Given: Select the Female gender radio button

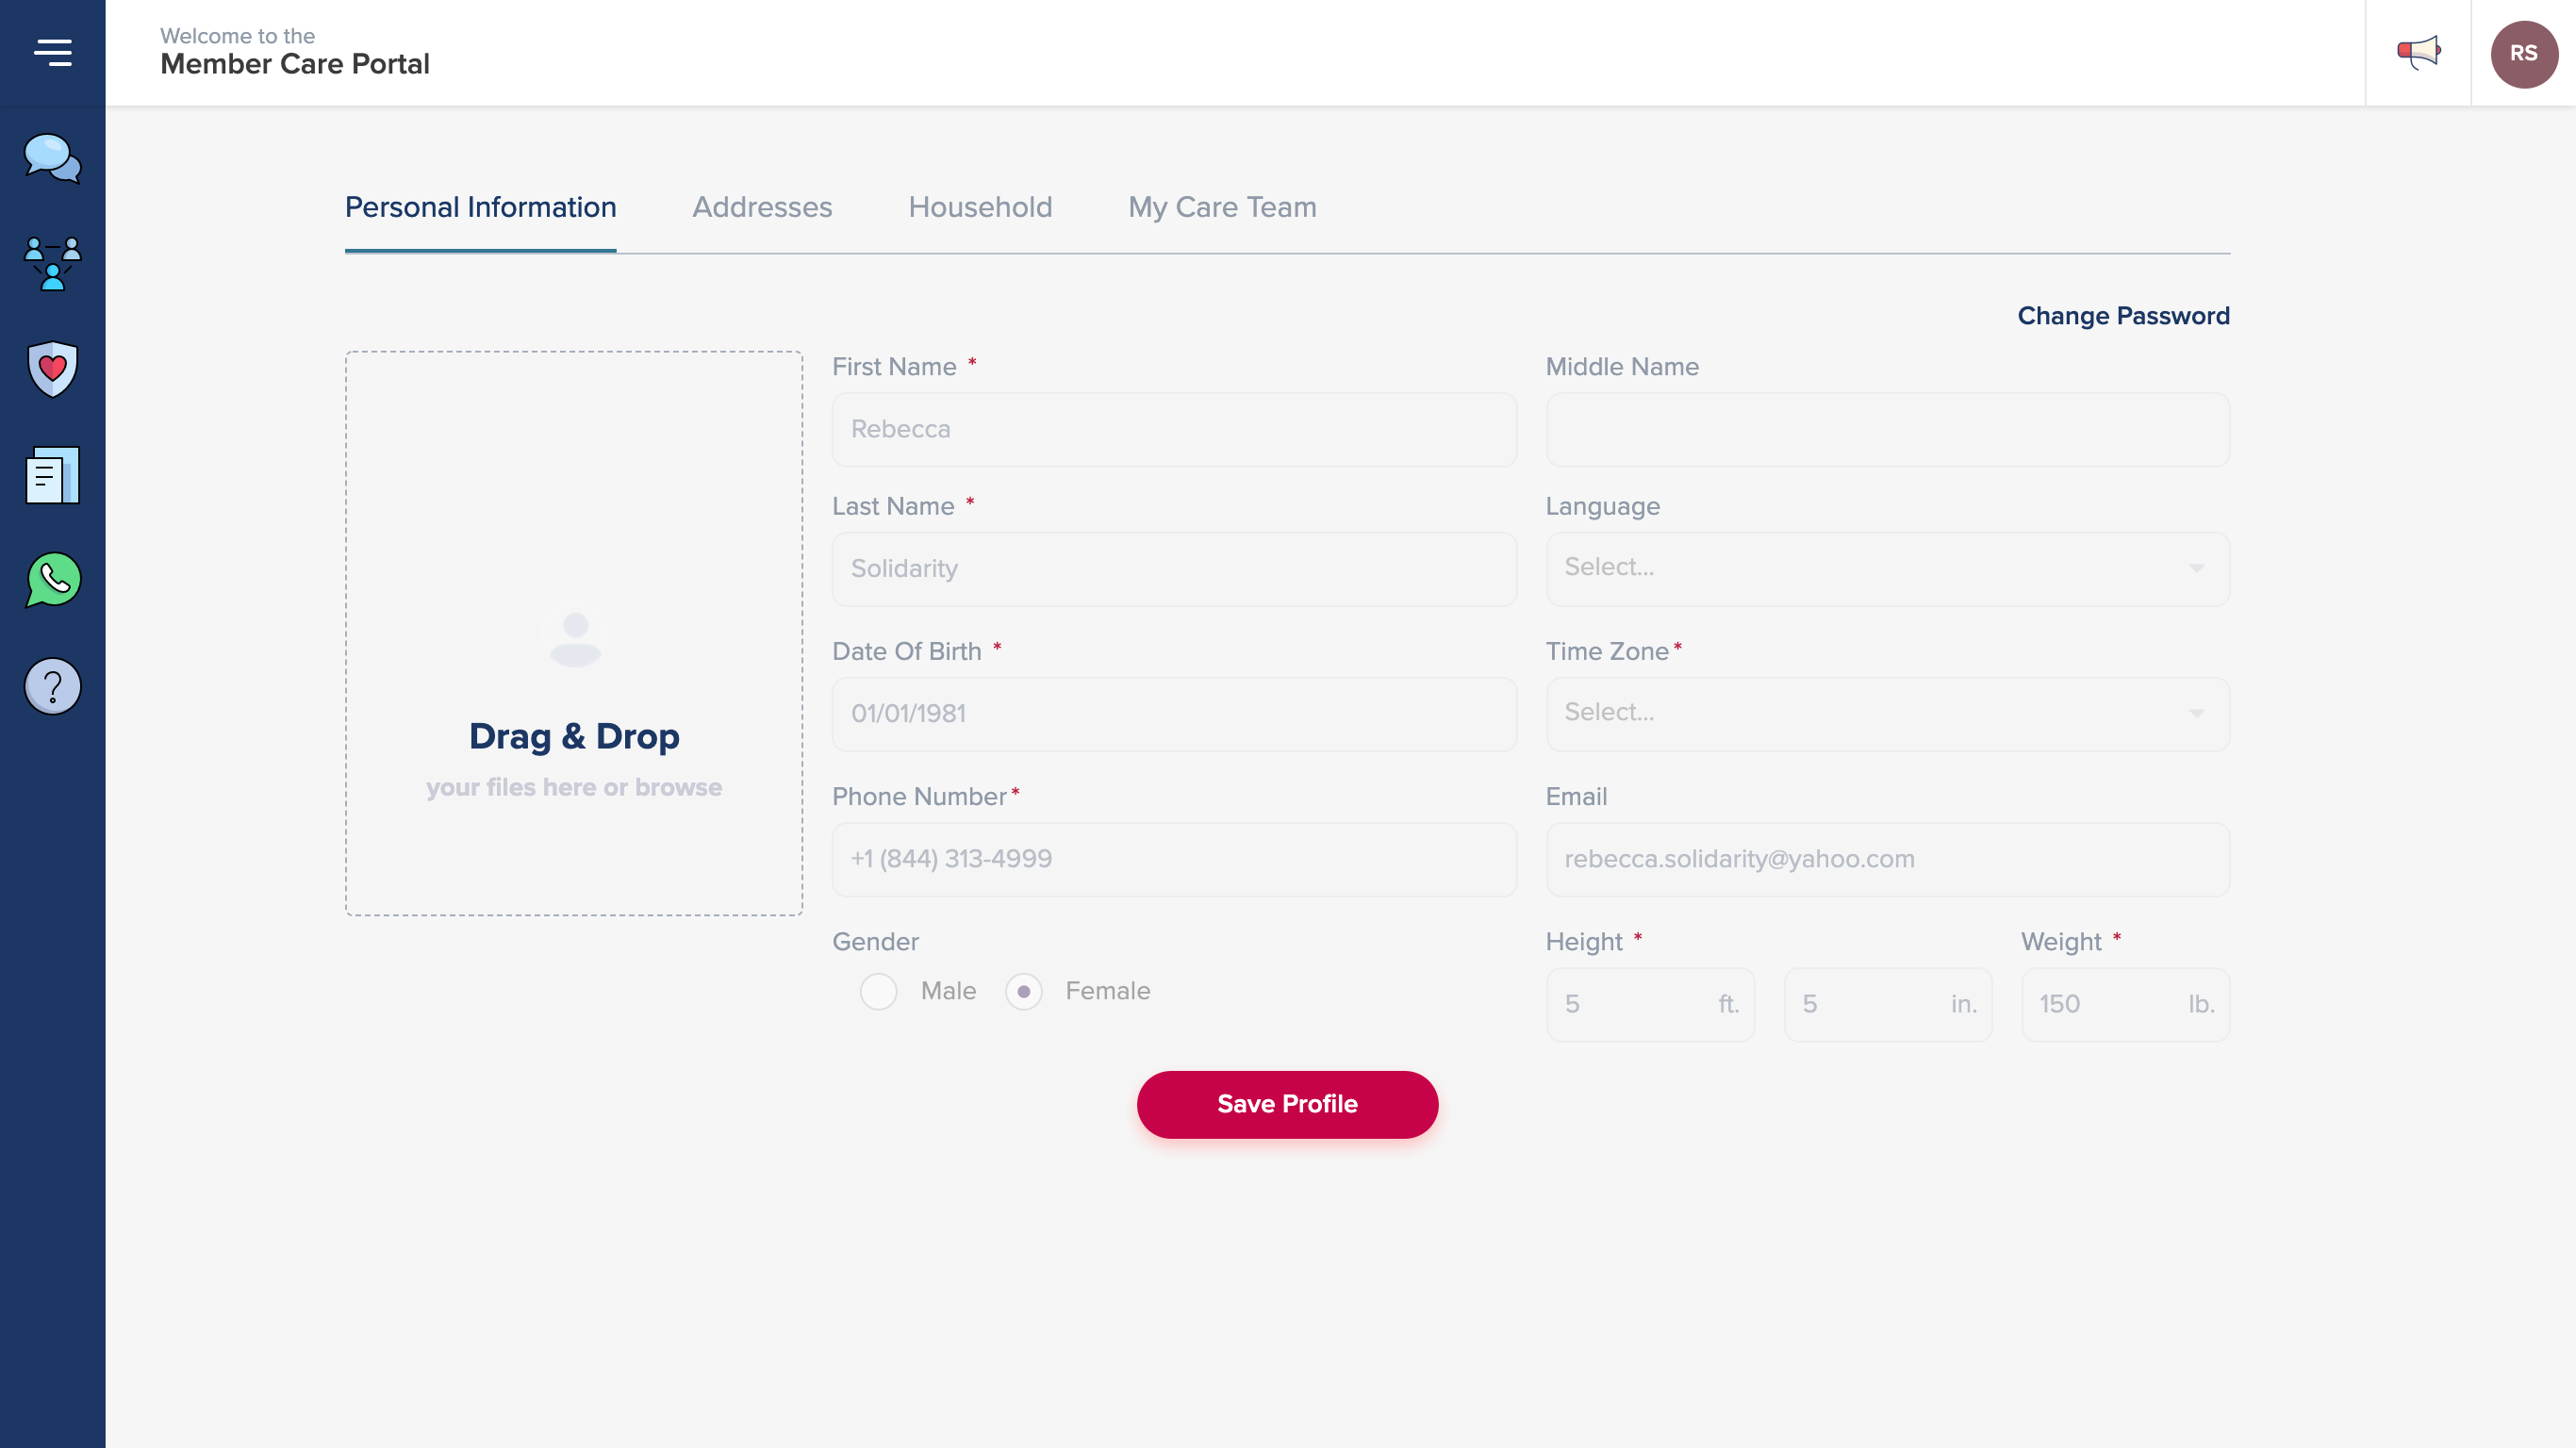Looking at the screenshot, I should click(1023, 991).
